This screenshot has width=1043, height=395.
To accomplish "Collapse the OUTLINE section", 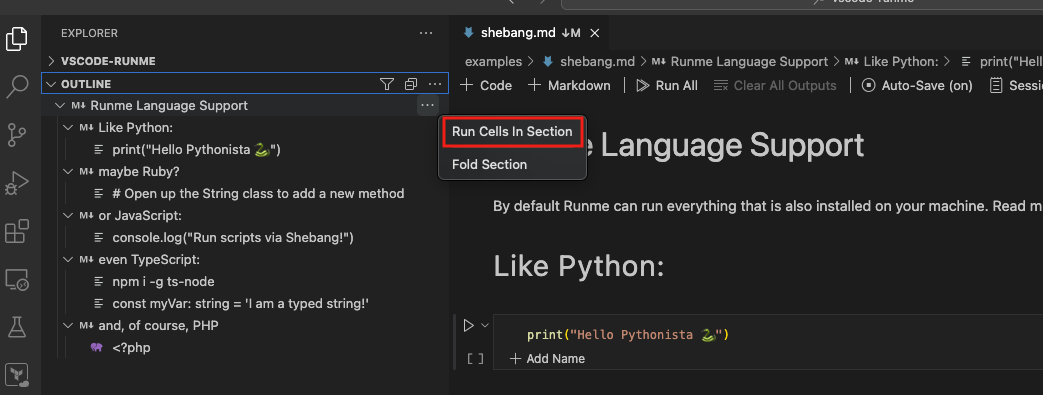I will coord(51,84).
